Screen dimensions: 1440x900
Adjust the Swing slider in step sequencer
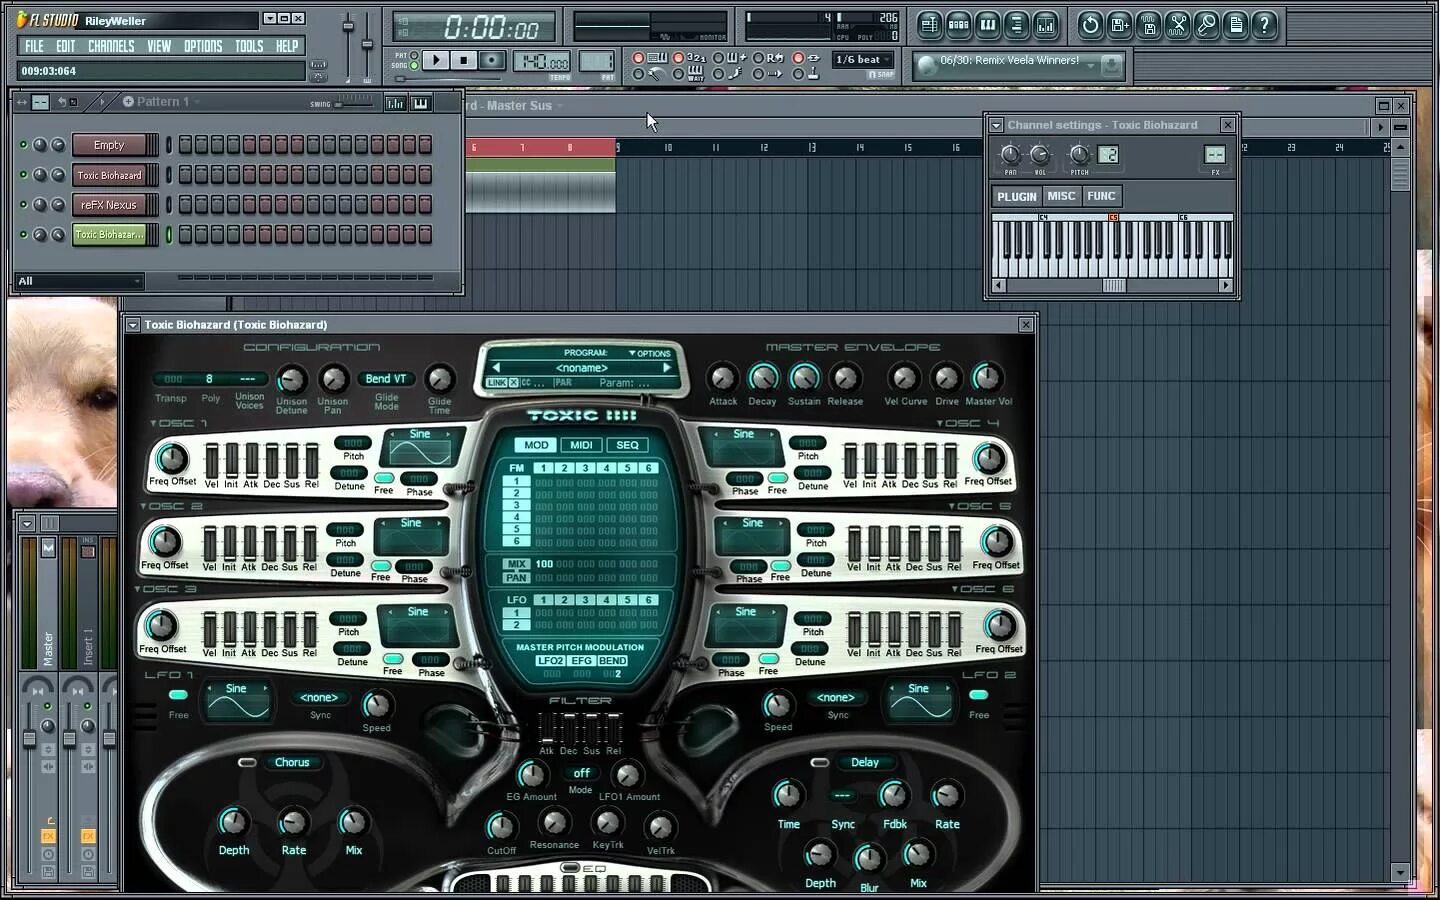(352, 103)
